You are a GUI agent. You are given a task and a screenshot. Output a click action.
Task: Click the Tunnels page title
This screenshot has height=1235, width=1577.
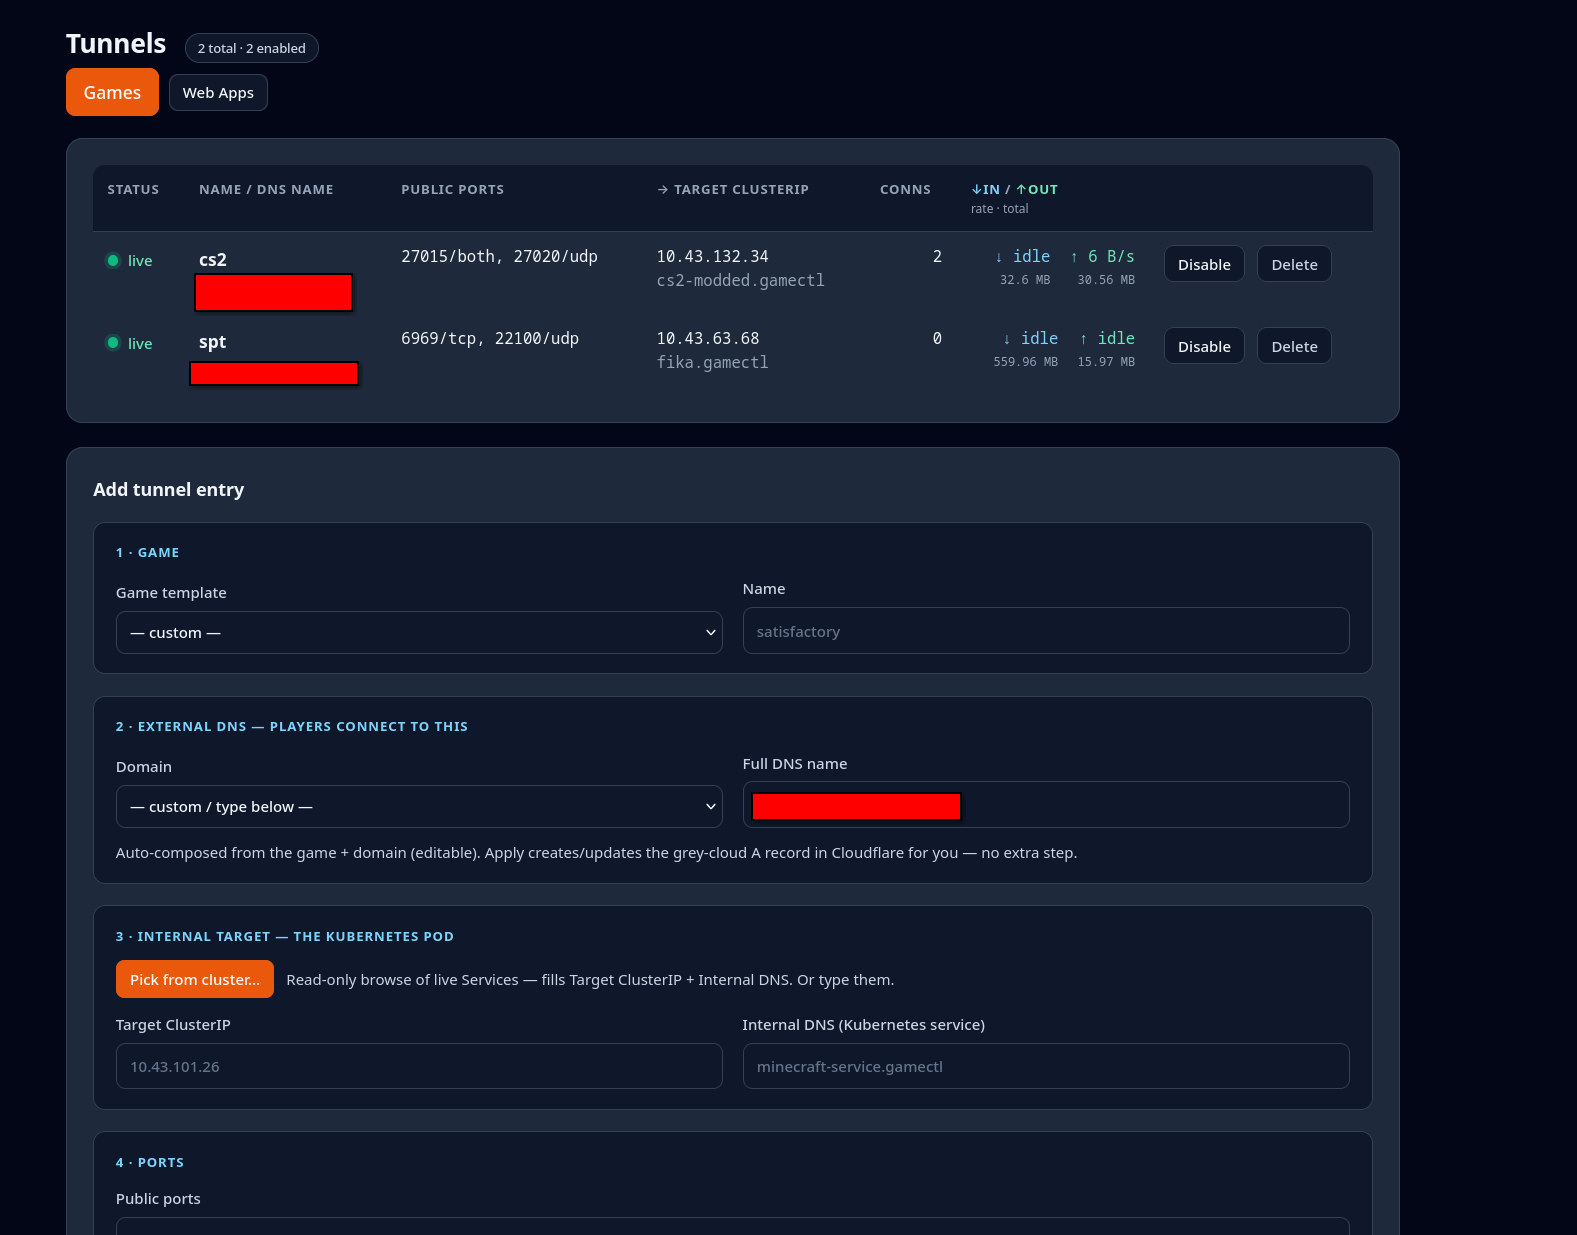click(116, 43)
